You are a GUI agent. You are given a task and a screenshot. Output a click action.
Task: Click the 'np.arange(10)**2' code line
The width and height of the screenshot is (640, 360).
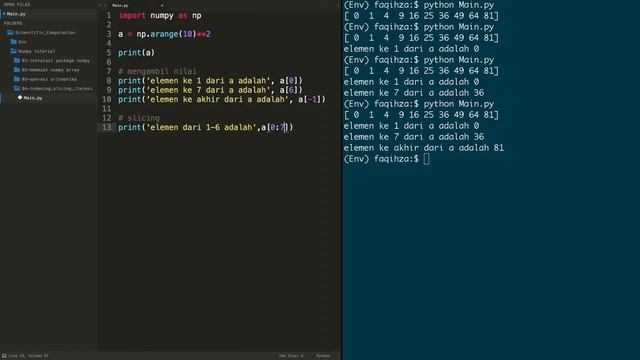click(164, 34)
